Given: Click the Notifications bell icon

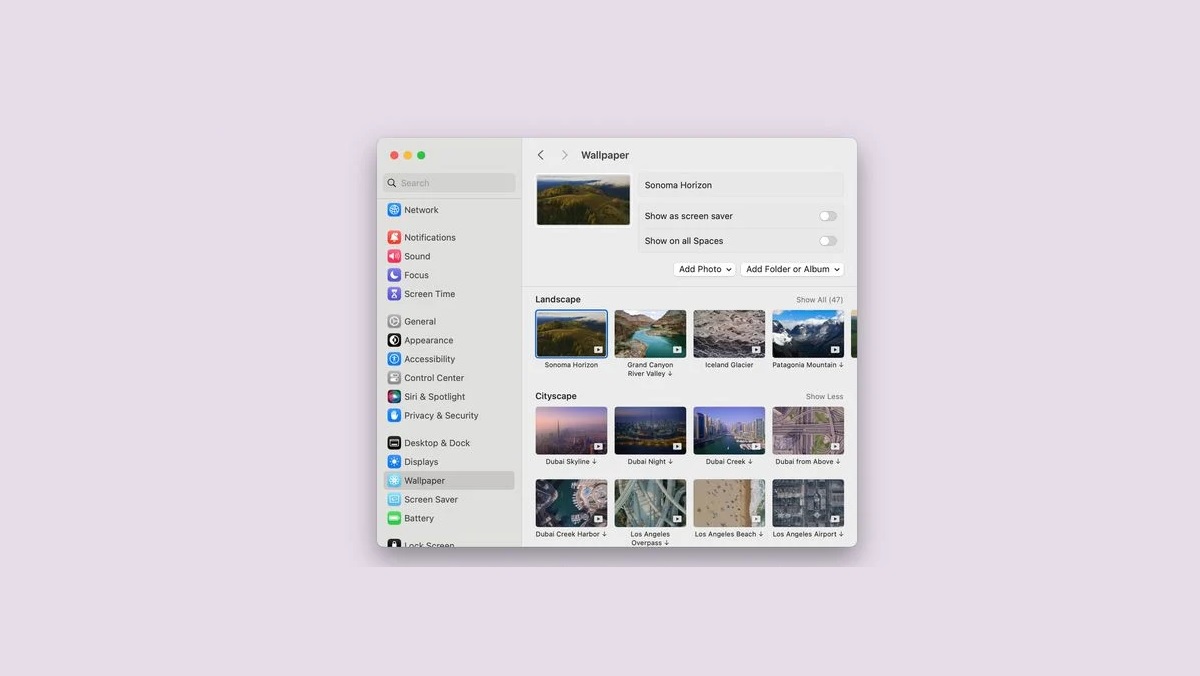Looking at the screenshot, I should point(394,238).
